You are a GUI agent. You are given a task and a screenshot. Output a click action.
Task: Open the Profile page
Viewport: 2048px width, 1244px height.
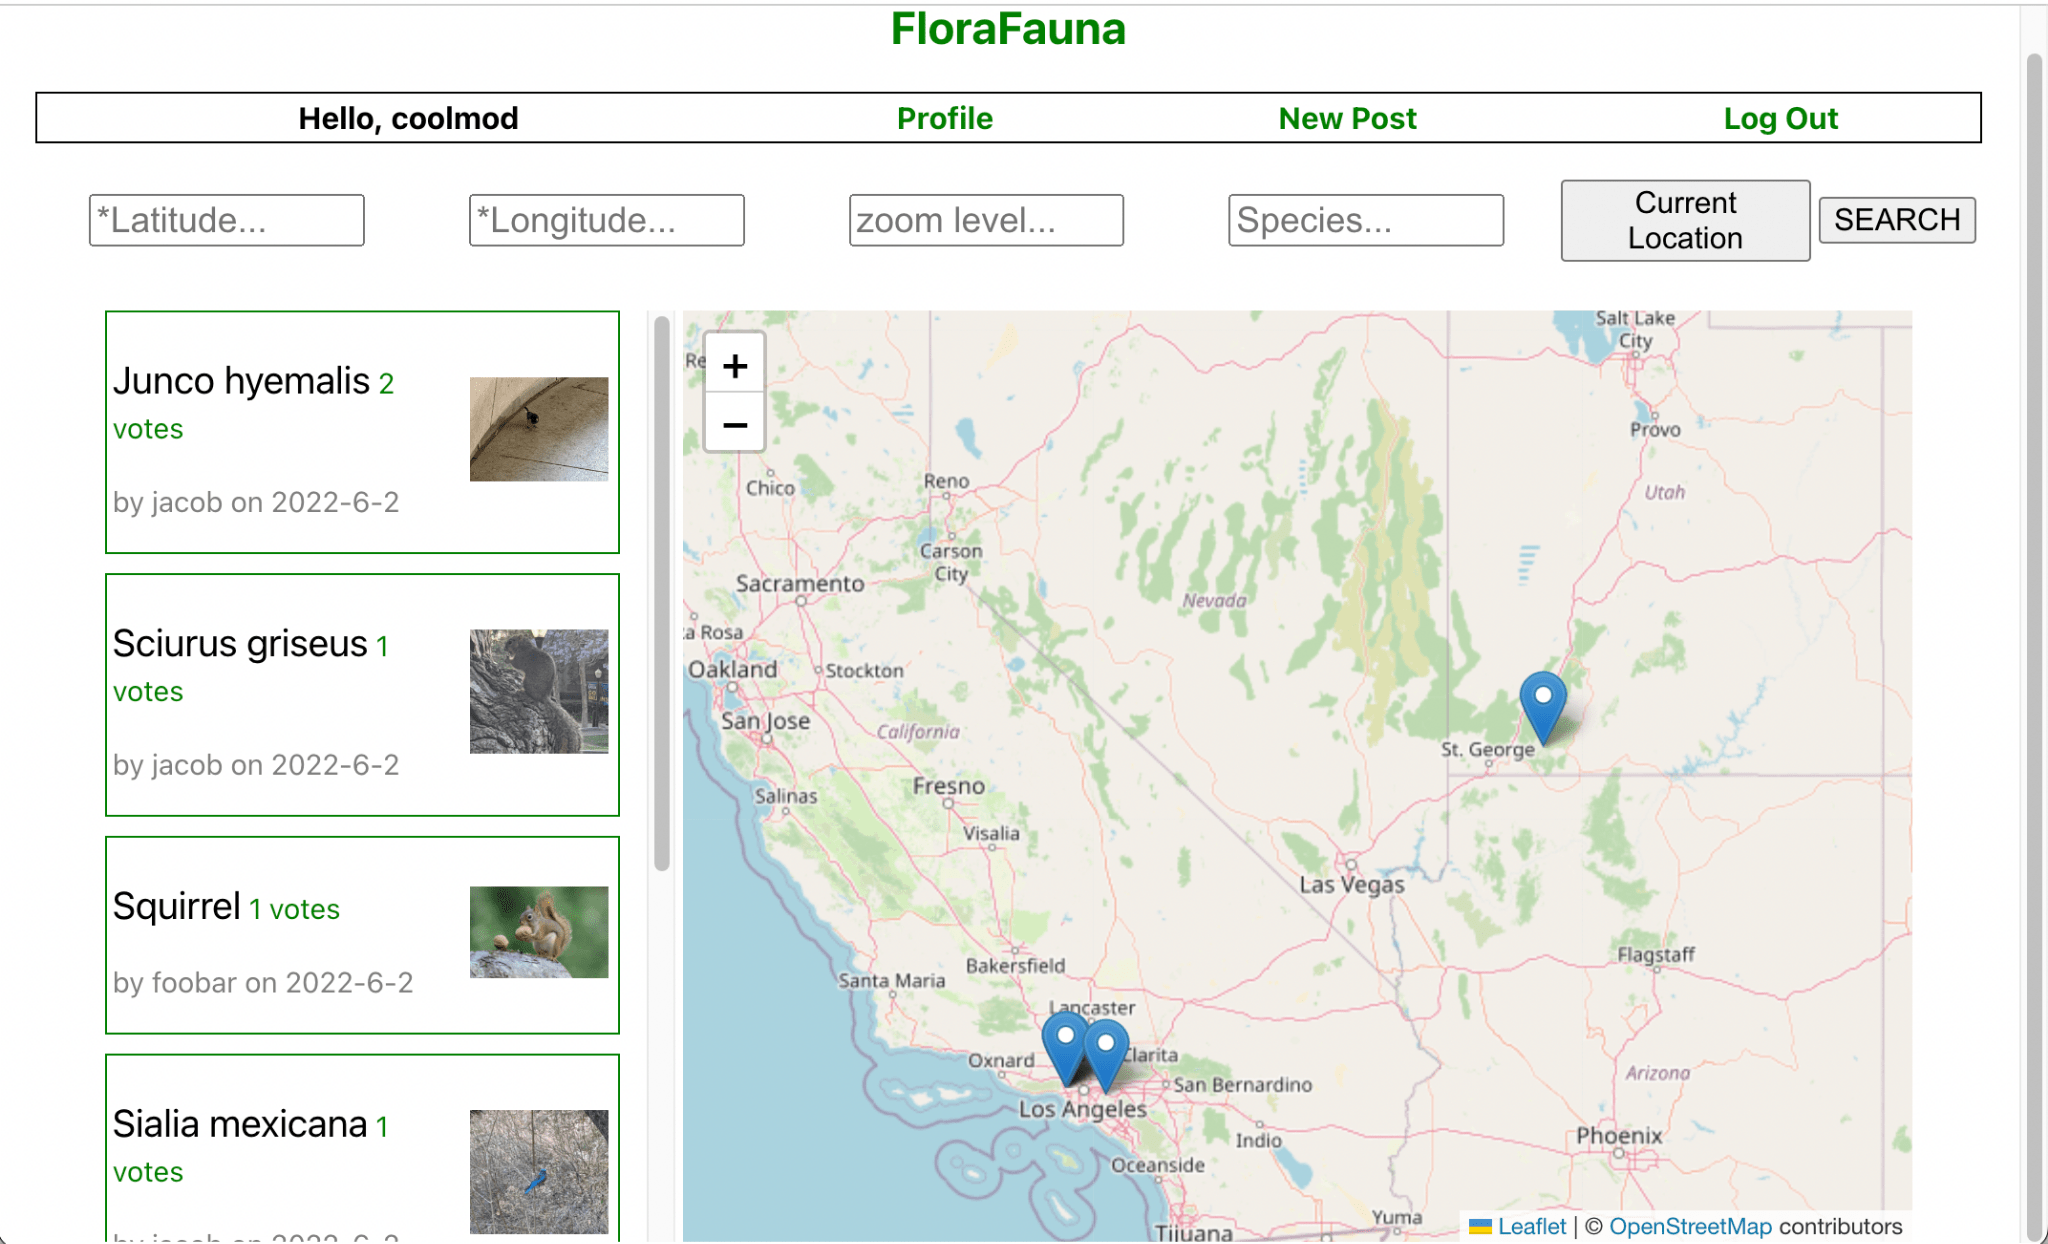coord(944,118)
